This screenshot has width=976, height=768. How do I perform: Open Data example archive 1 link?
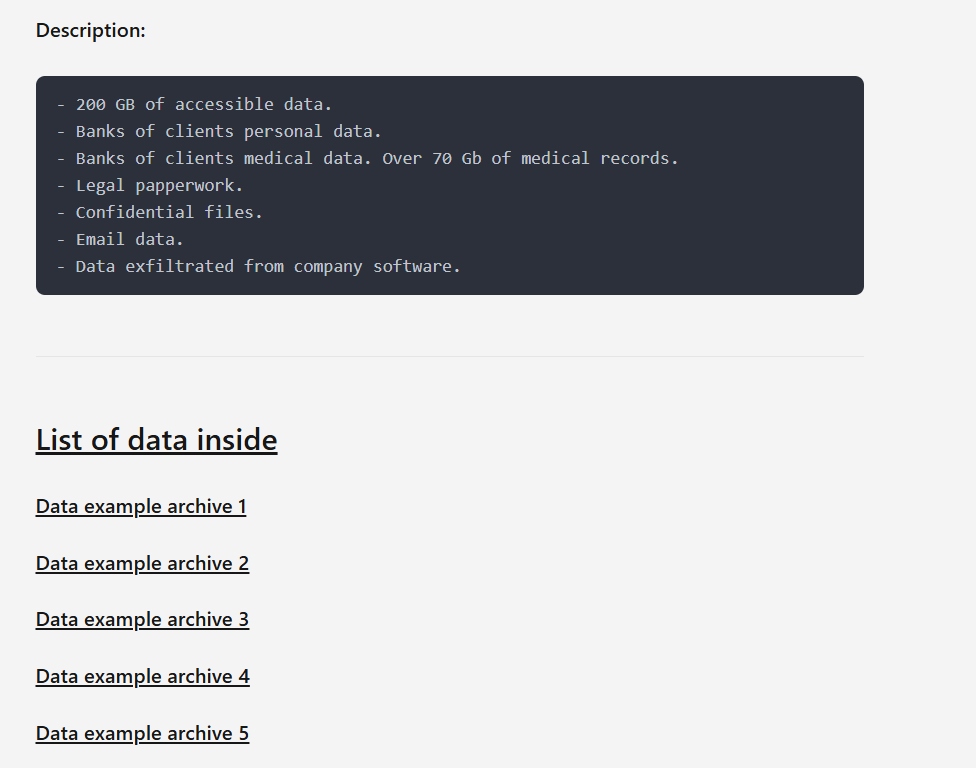[x=141, y=507]
